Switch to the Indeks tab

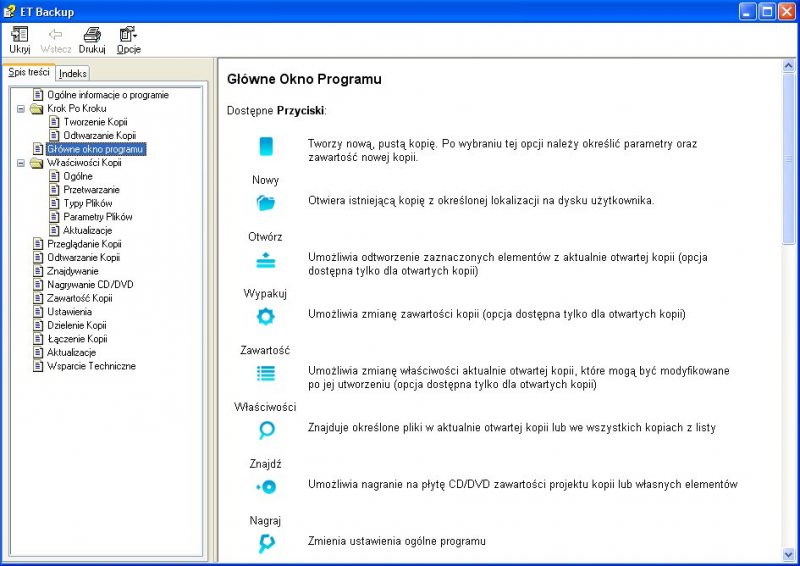73,73
